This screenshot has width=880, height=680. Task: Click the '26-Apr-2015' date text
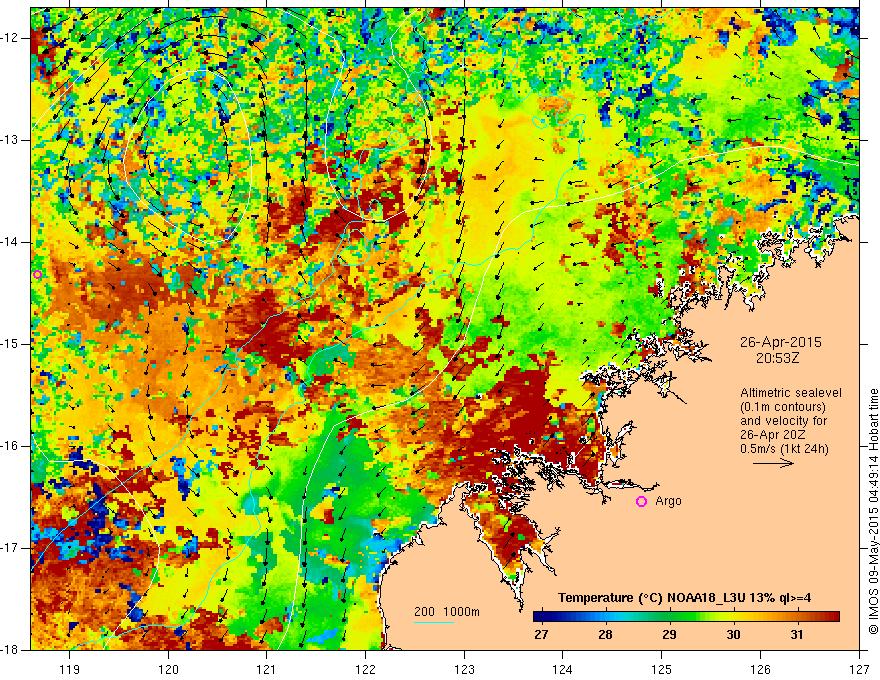tap(781, 342)
